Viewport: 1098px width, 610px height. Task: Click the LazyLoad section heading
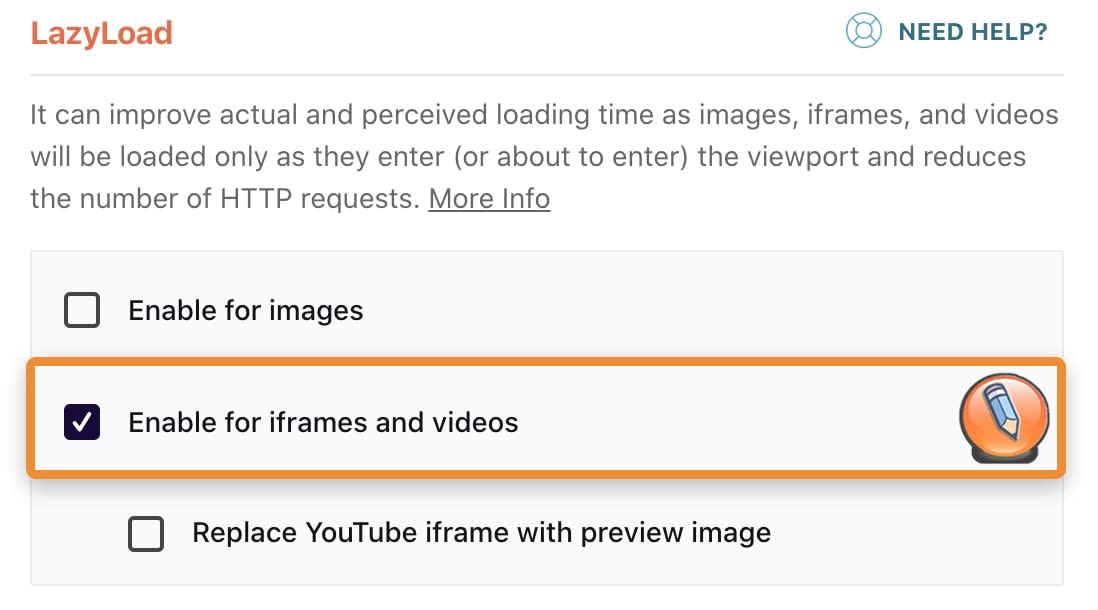click(101, 33)
